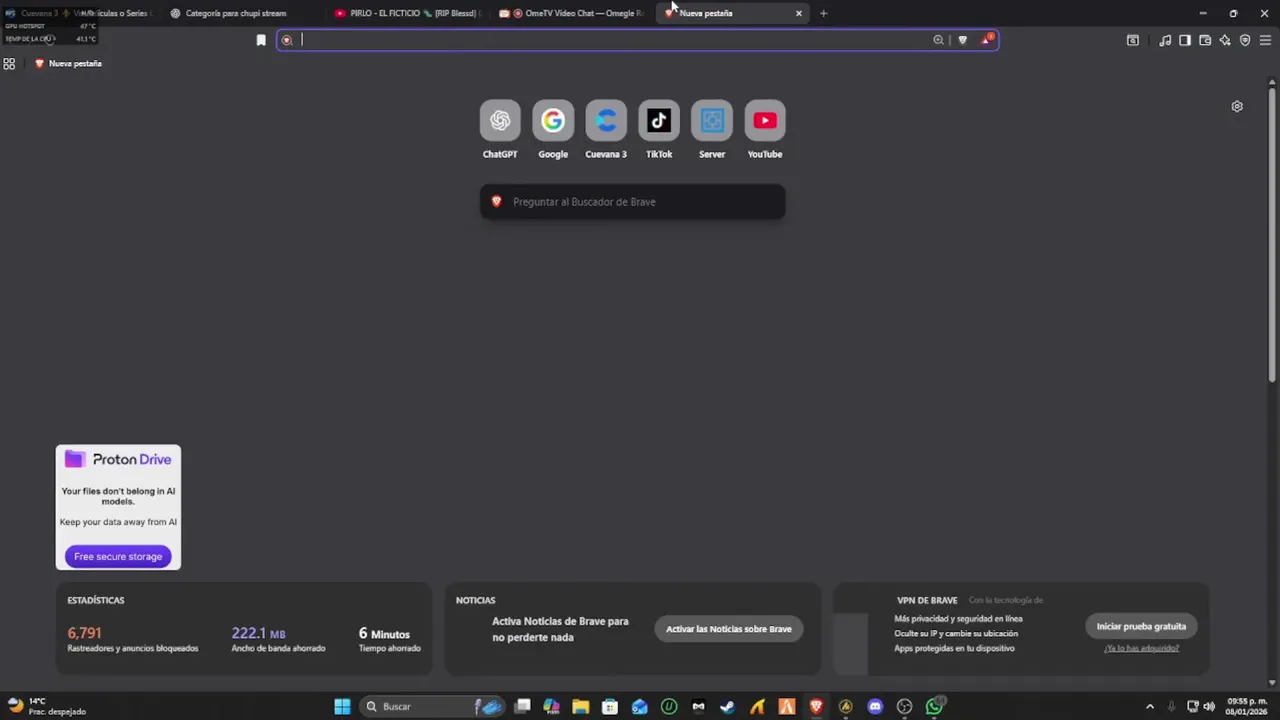Open the tab groups grid icon on bookmarks bar

9,63
